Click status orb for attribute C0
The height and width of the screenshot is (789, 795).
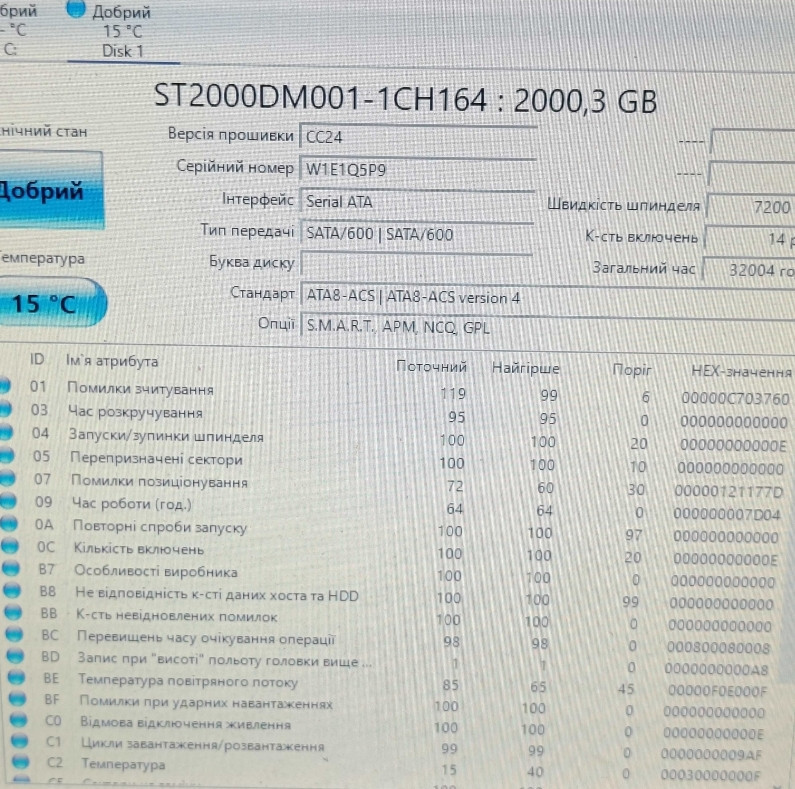point(18,720)
